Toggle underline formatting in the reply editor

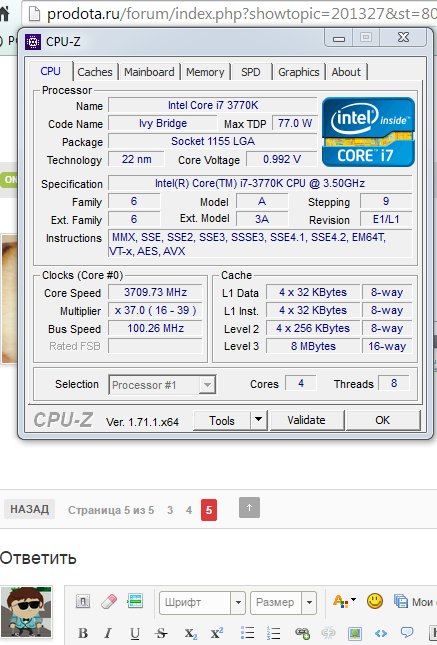[135, 633]
